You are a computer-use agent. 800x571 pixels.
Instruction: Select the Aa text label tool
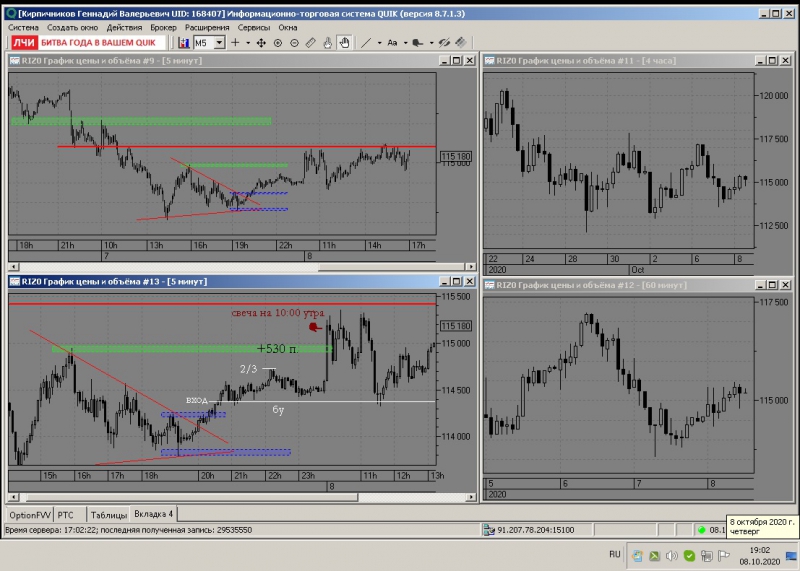point(392,43)
